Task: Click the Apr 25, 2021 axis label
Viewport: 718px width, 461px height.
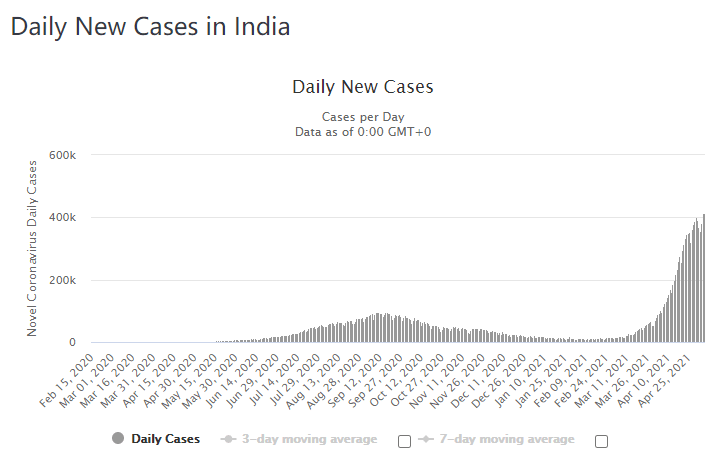Action: (x=664, y=380)
